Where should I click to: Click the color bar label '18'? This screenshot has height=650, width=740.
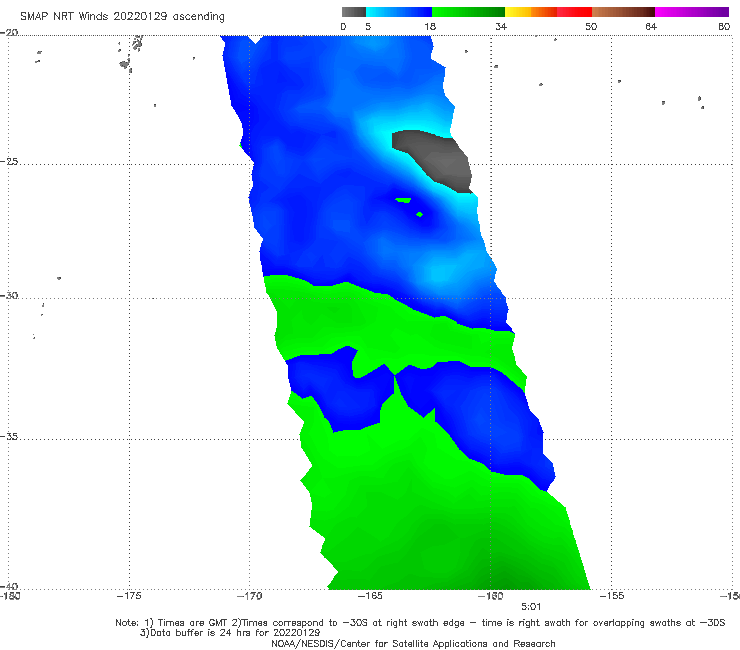pyautogui.click(x=430, y=26)
